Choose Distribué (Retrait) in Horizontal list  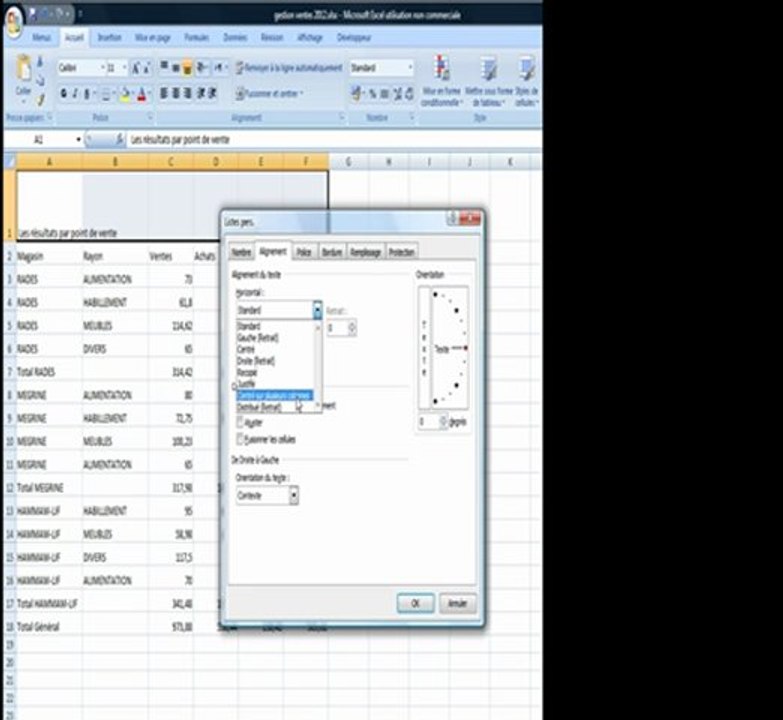(259, 407)
